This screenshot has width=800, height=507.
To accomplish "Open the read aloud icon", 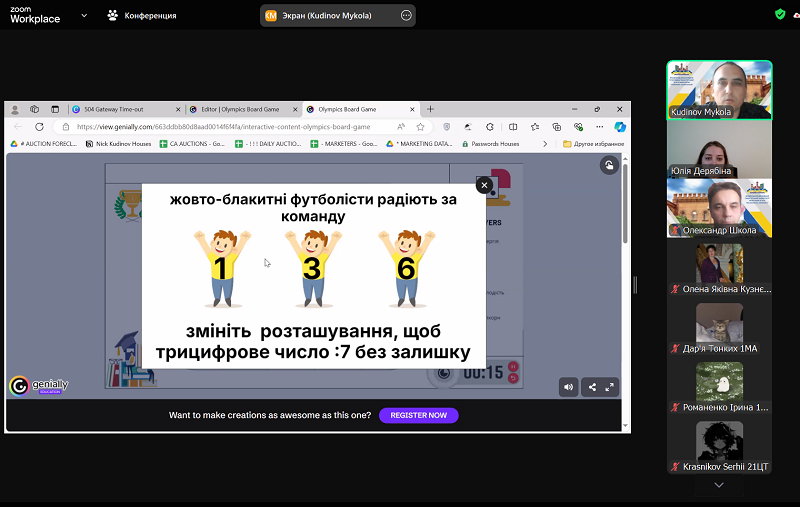I will (401, 127).
